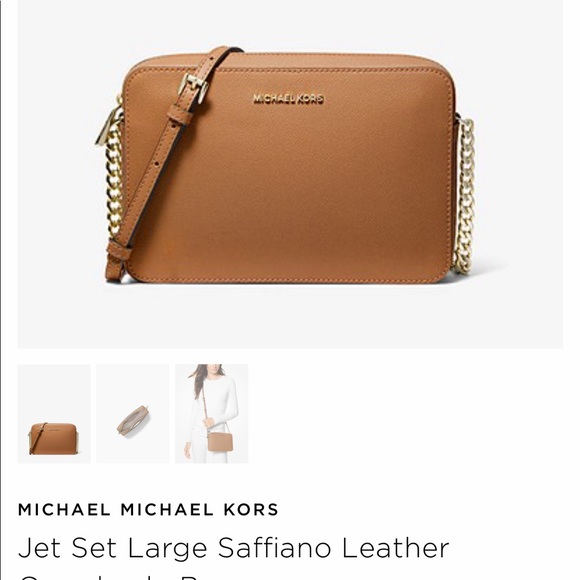Select the front view bag thumbnail
This screenshot has height=580, width=580.
tap(54, 414)
